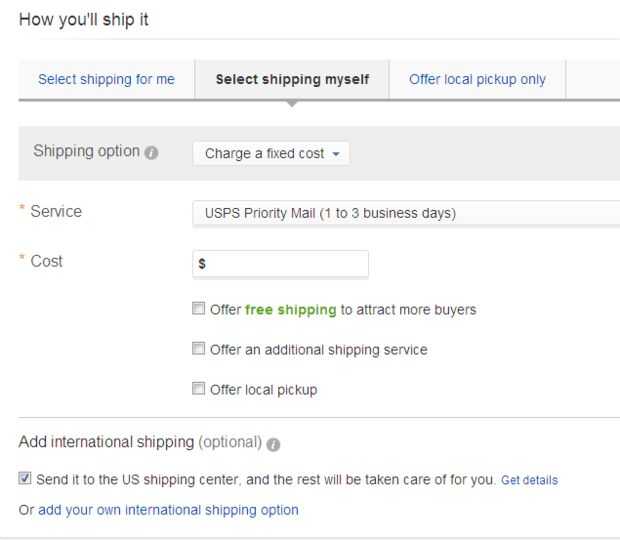This screenshot has height=540, width=620.
Task: Click the Cost field label
Action: tap(46, 261)
